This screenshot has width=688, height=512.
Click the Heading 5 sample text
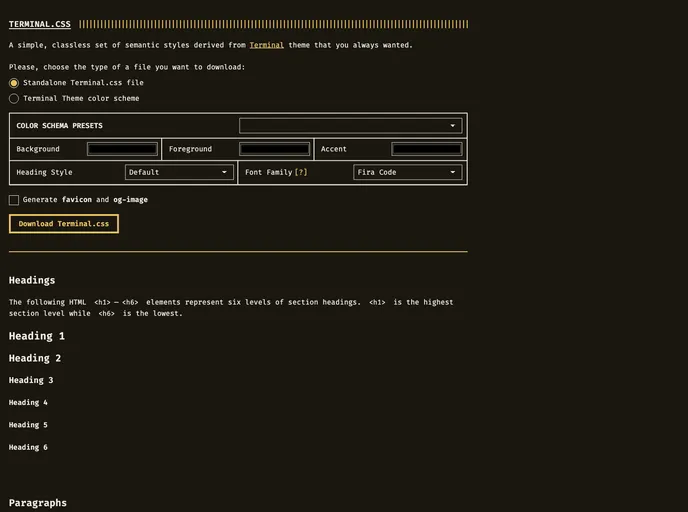tap(28, 425)
